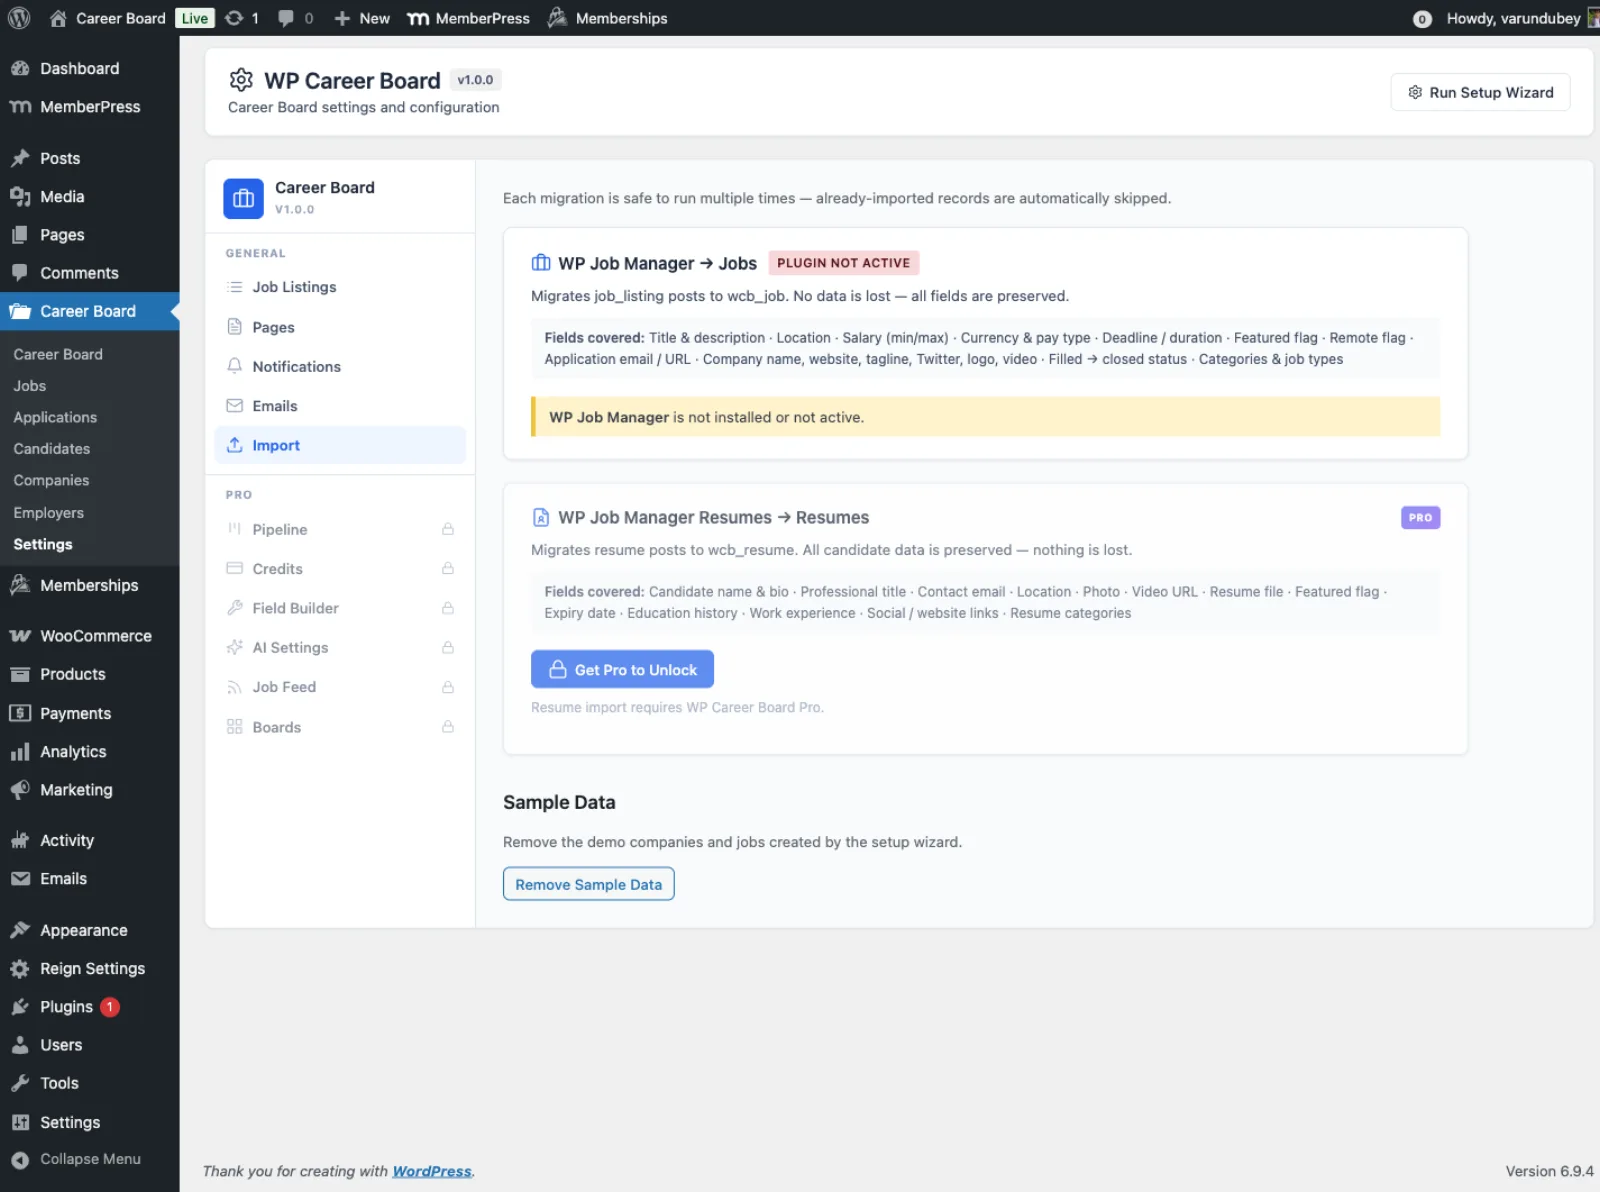Click the Plugins plug icon
Viewport: 1600px width, 1192px height.
20,1007
